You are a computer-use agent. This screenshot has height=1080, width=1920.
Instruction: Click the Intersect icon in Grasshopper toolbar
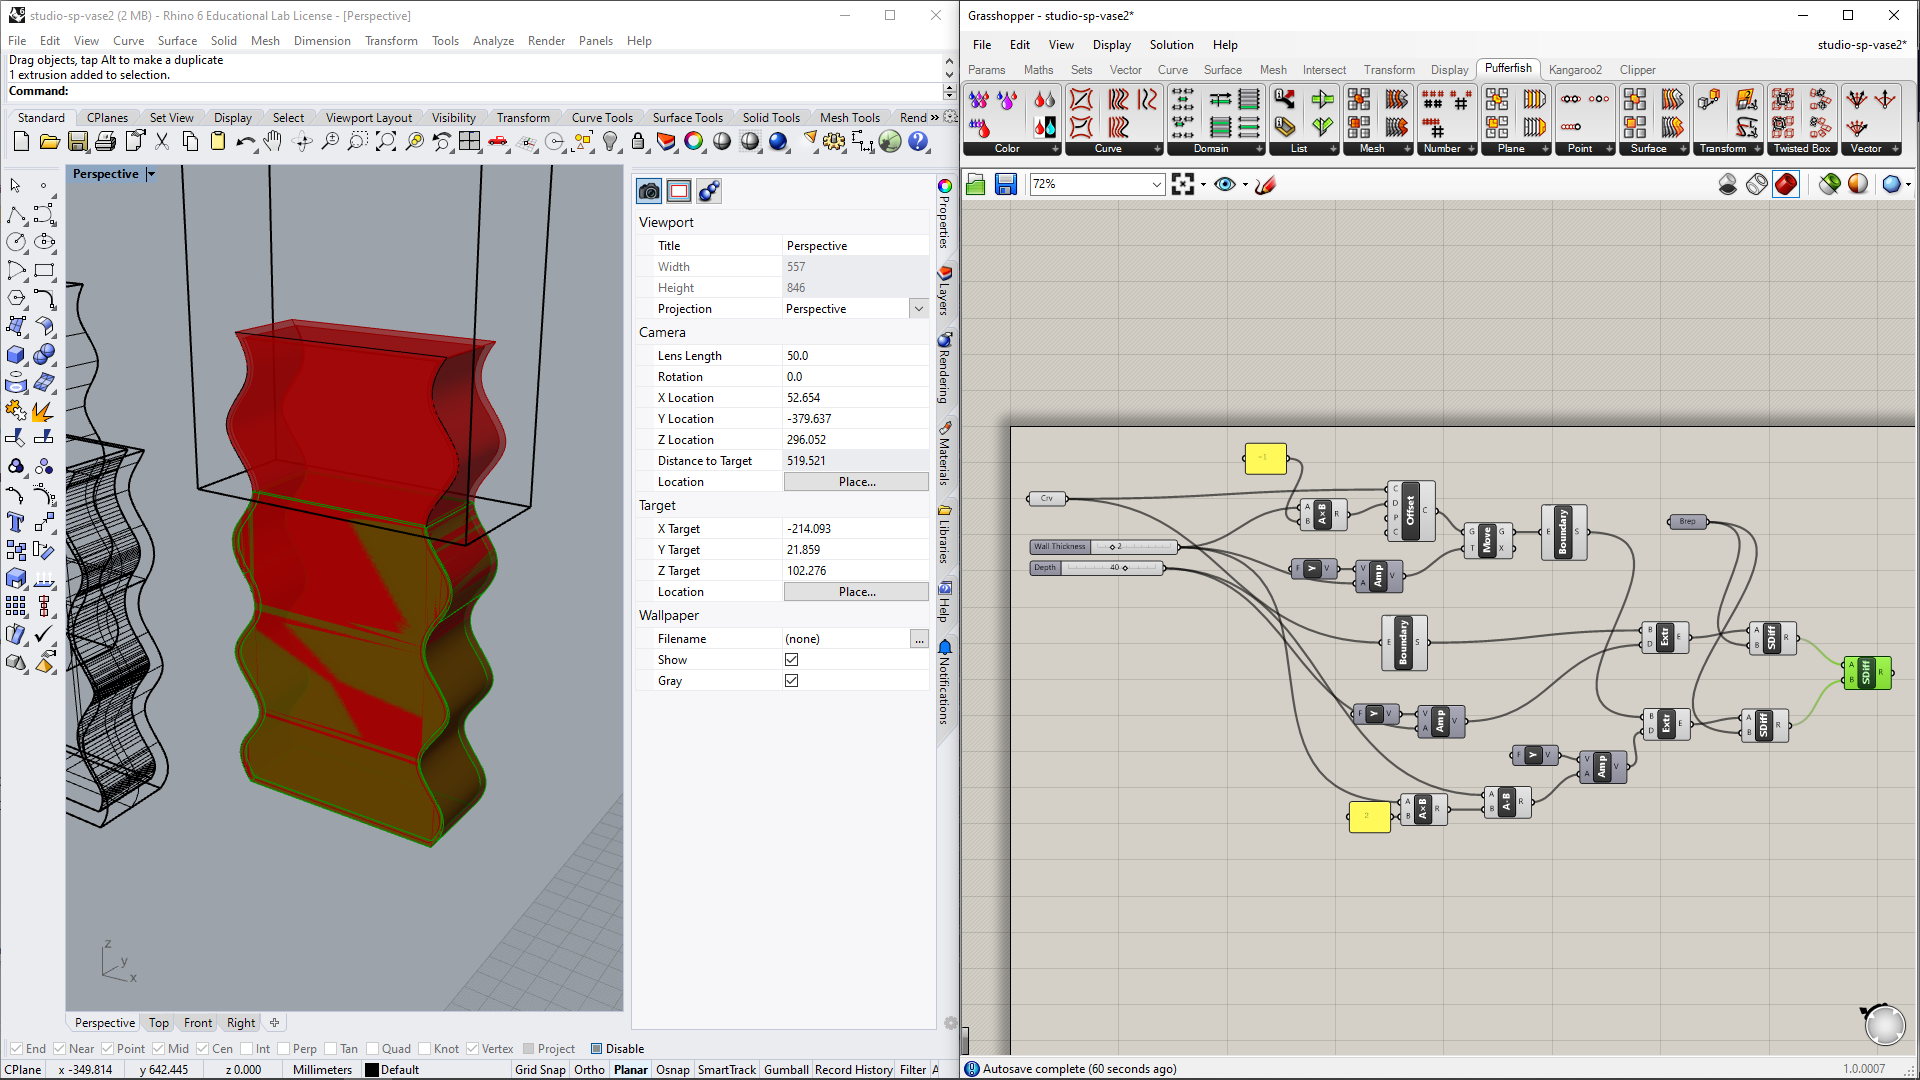[x=1321, y=69]
